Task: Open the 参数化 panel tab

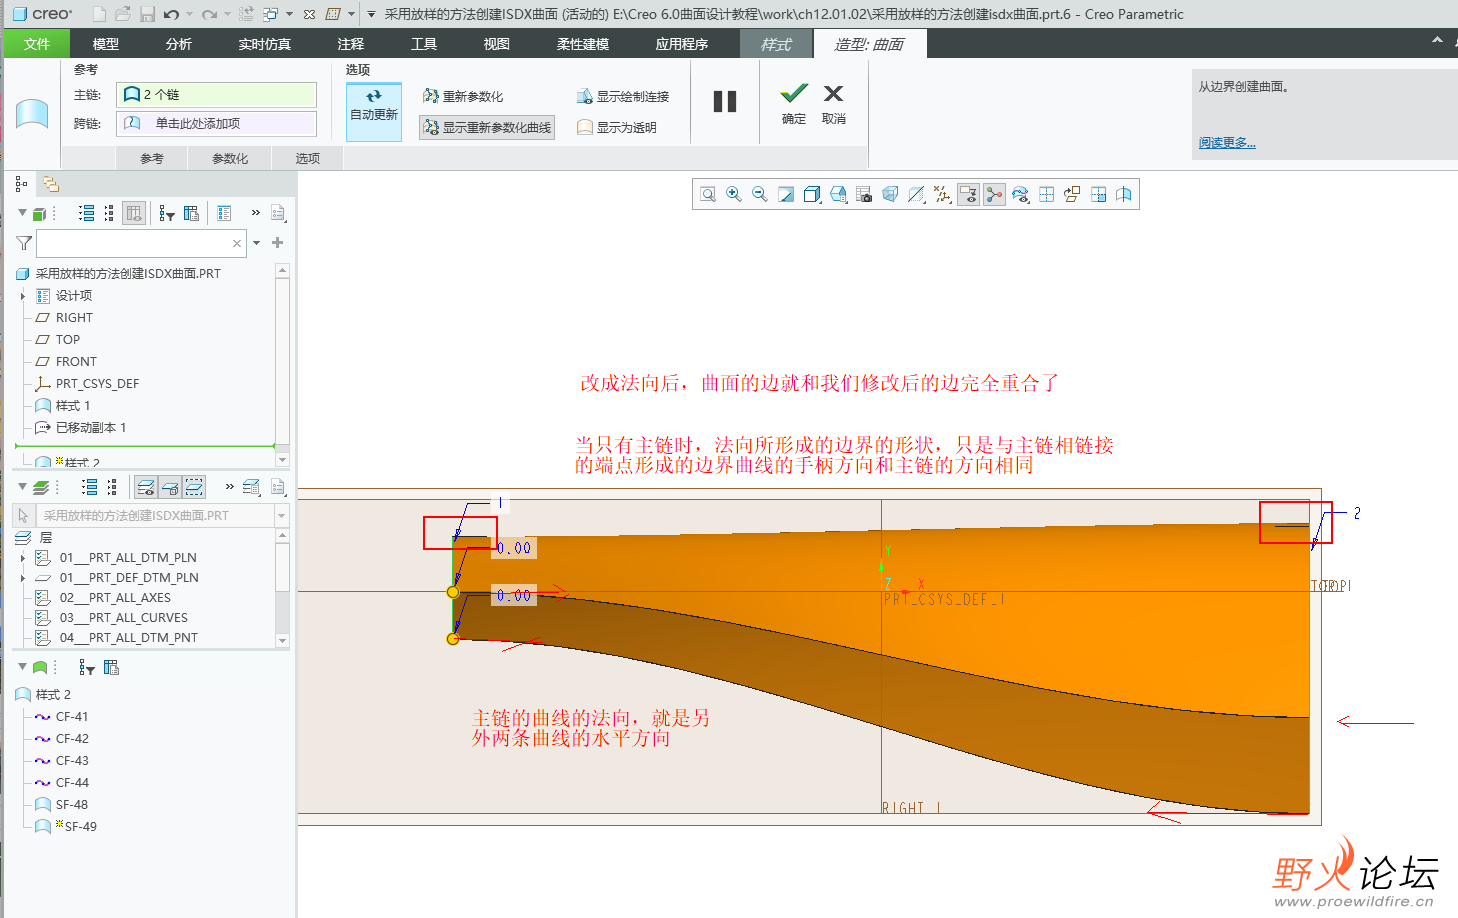Action: pyautogui.click(x=230, y=158)
